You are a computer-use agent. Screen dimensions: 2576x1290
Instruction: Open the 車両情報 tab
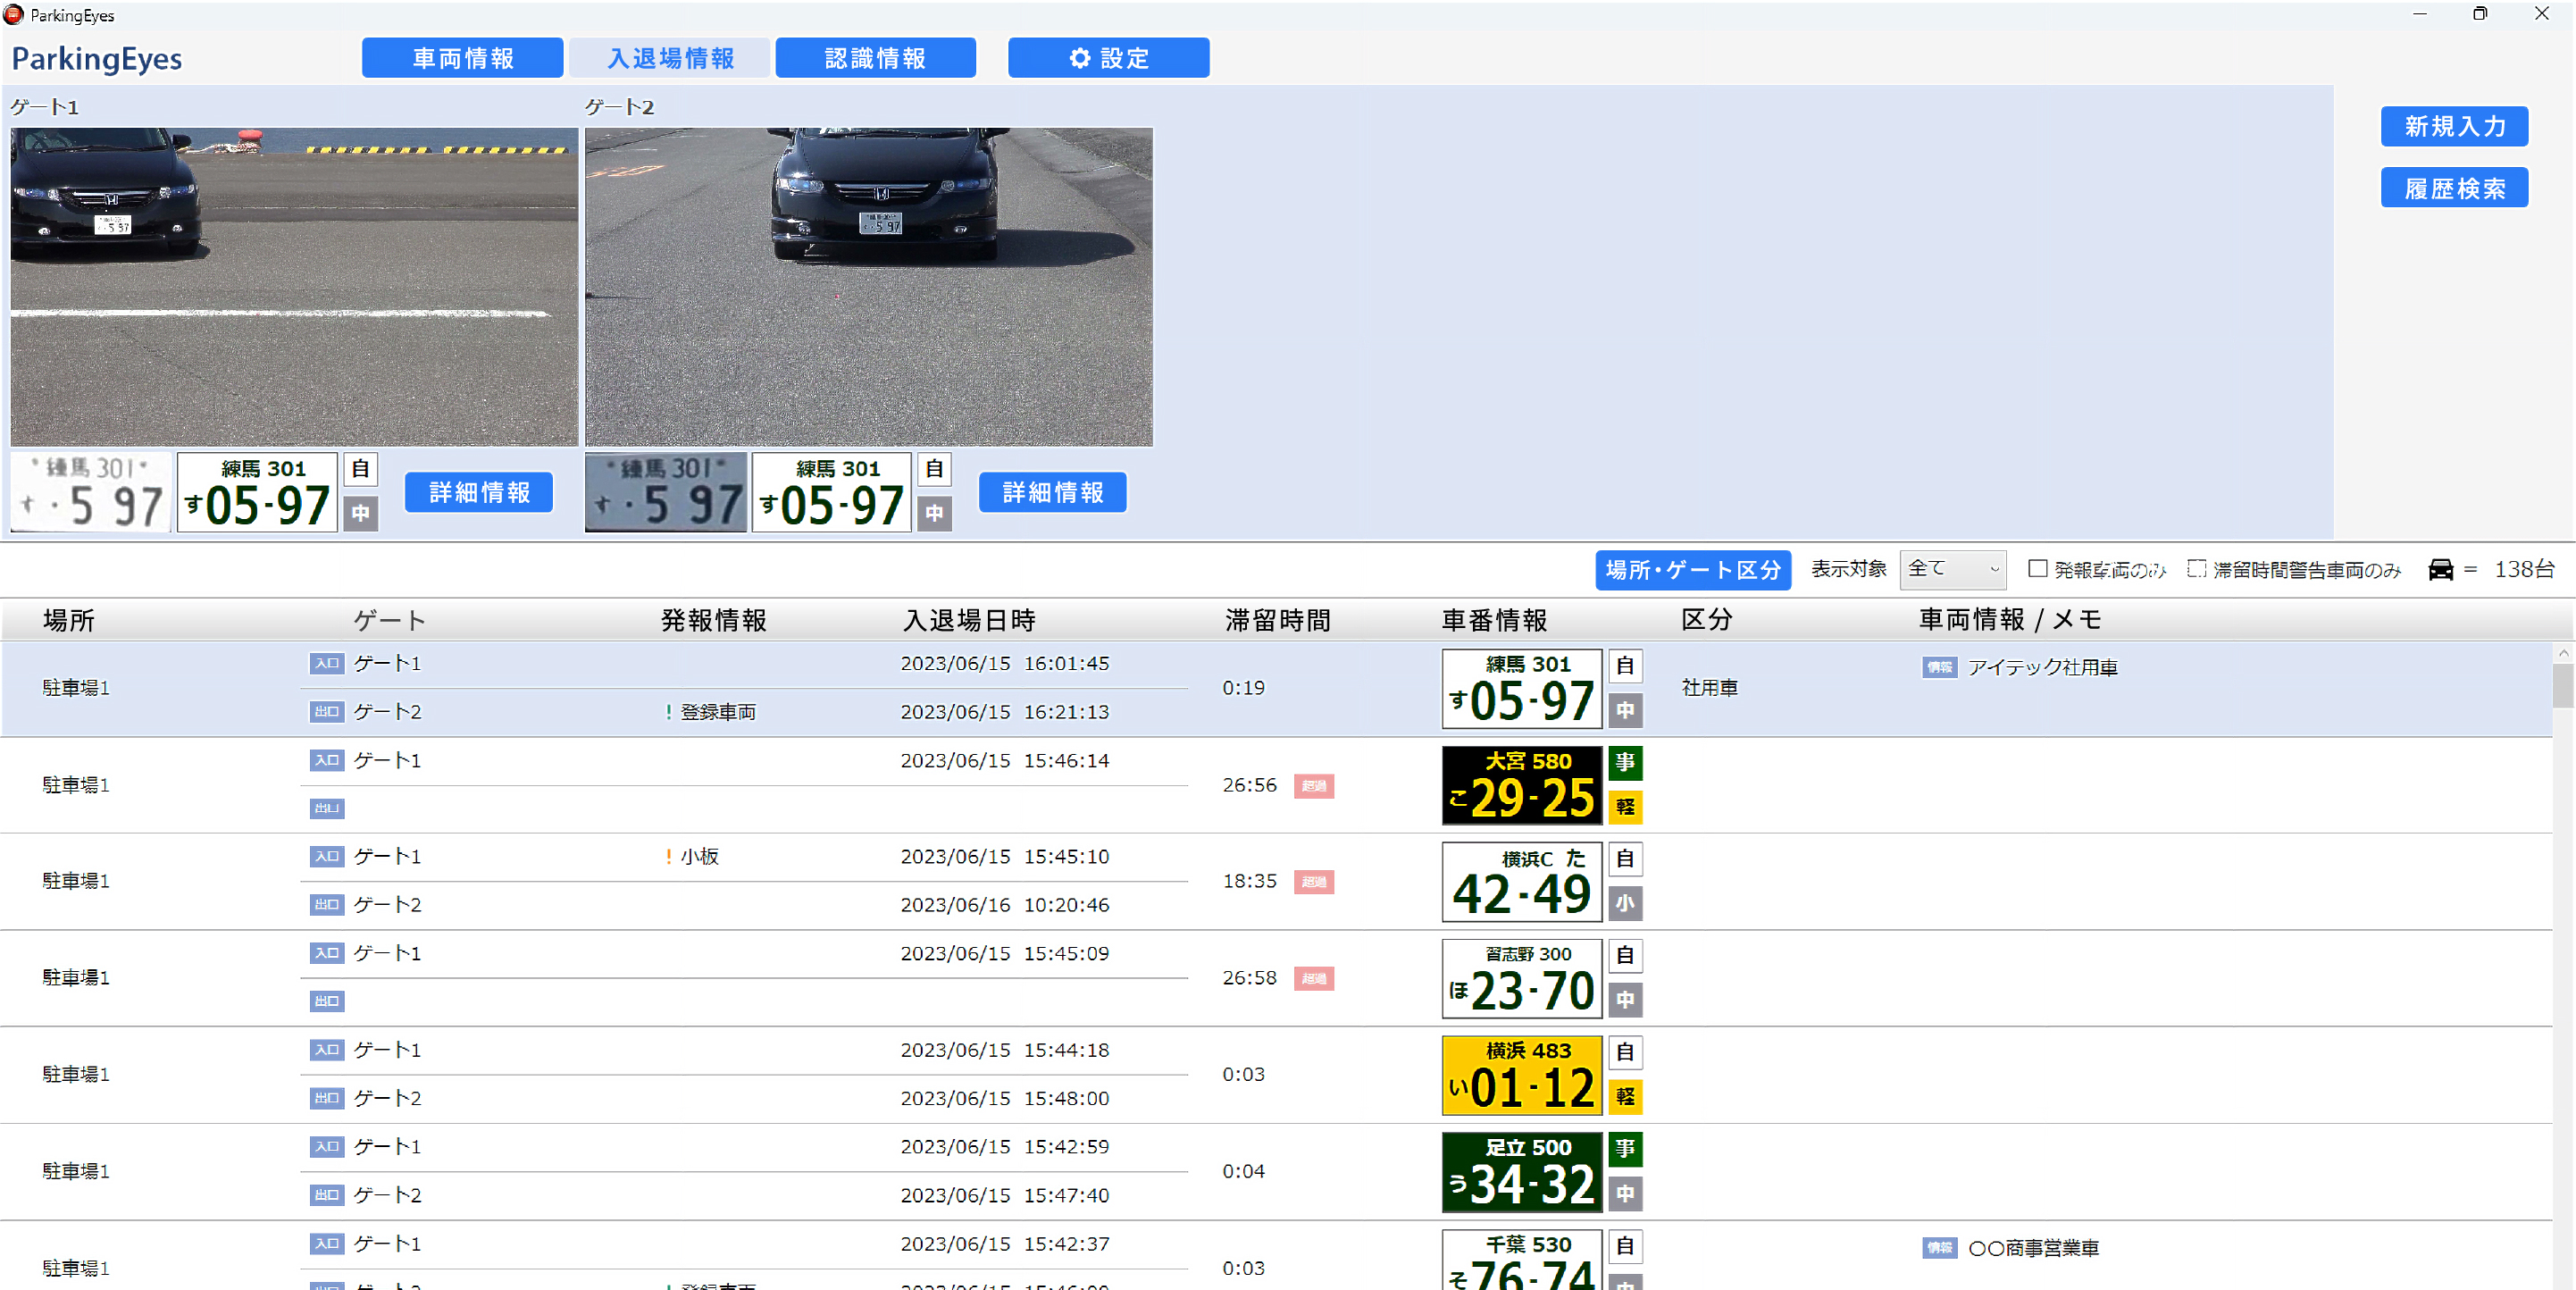tap(463, 58)
